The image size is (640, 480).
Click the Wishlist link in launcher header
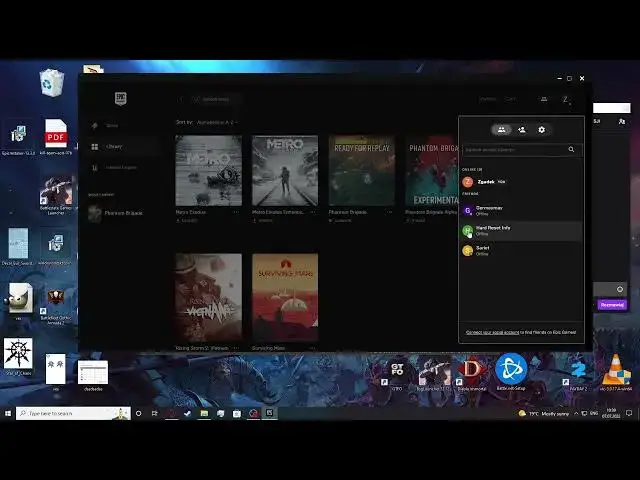487,99
